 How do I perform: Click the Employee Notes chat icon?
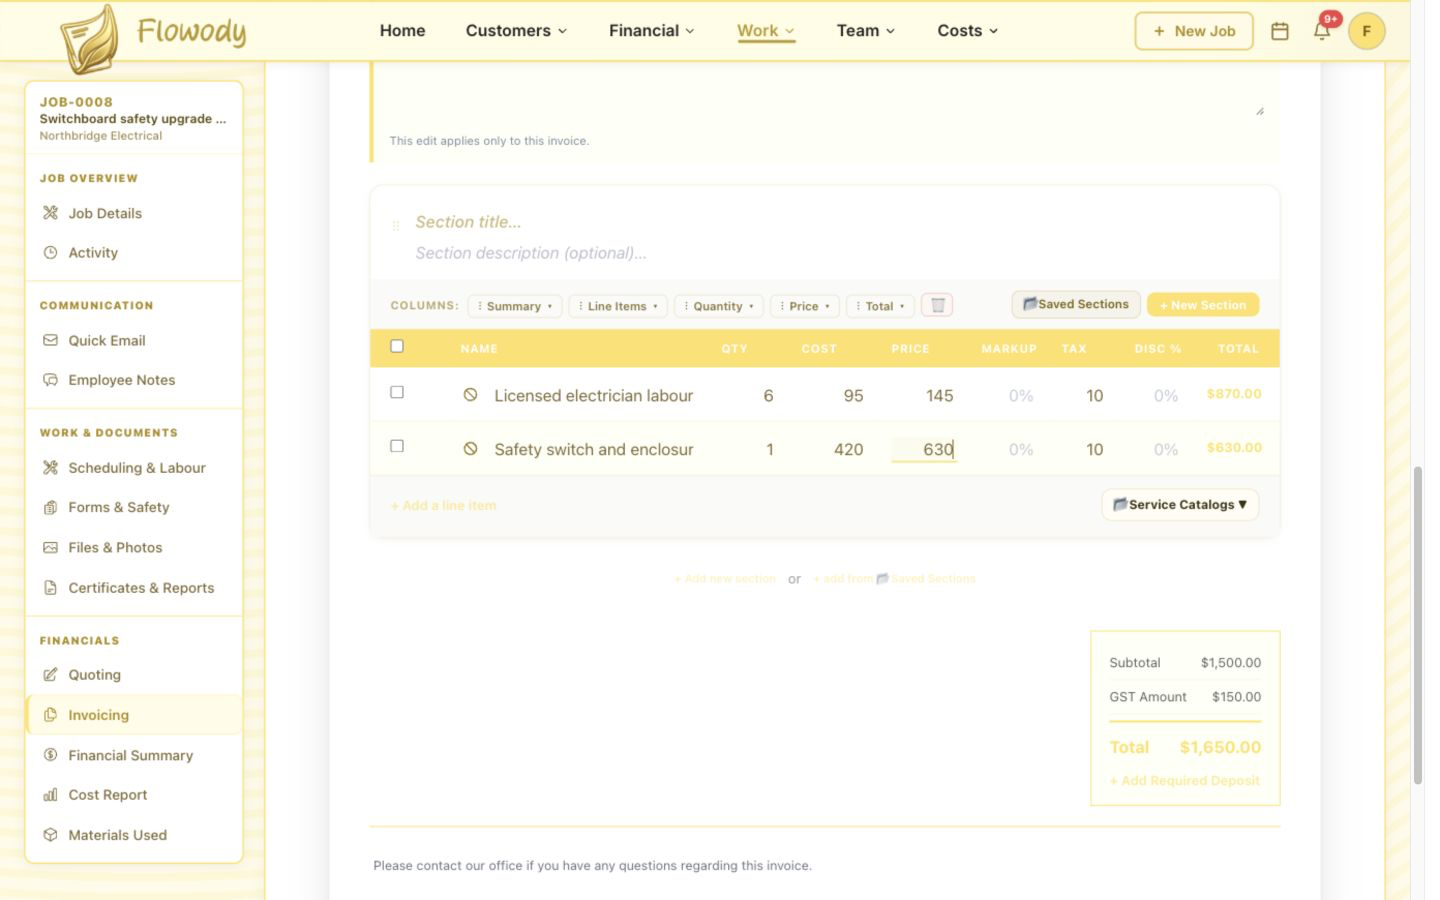[x=50, y=380]
